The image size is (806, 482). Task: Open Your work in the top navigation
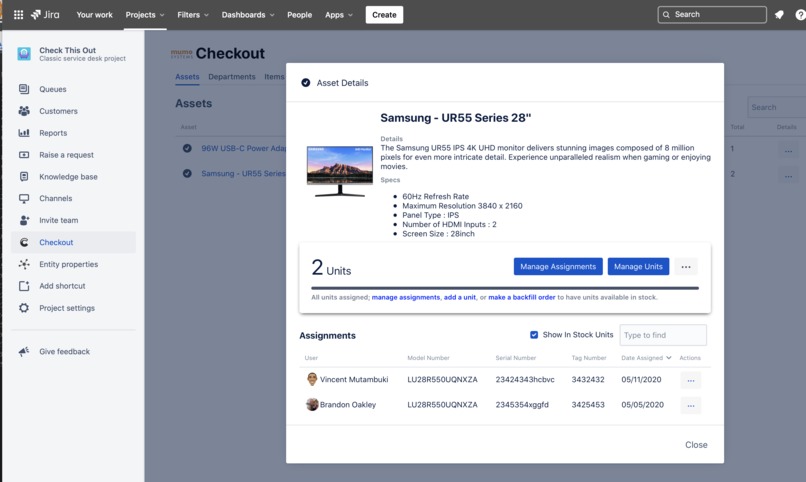[x=95, y=14]
